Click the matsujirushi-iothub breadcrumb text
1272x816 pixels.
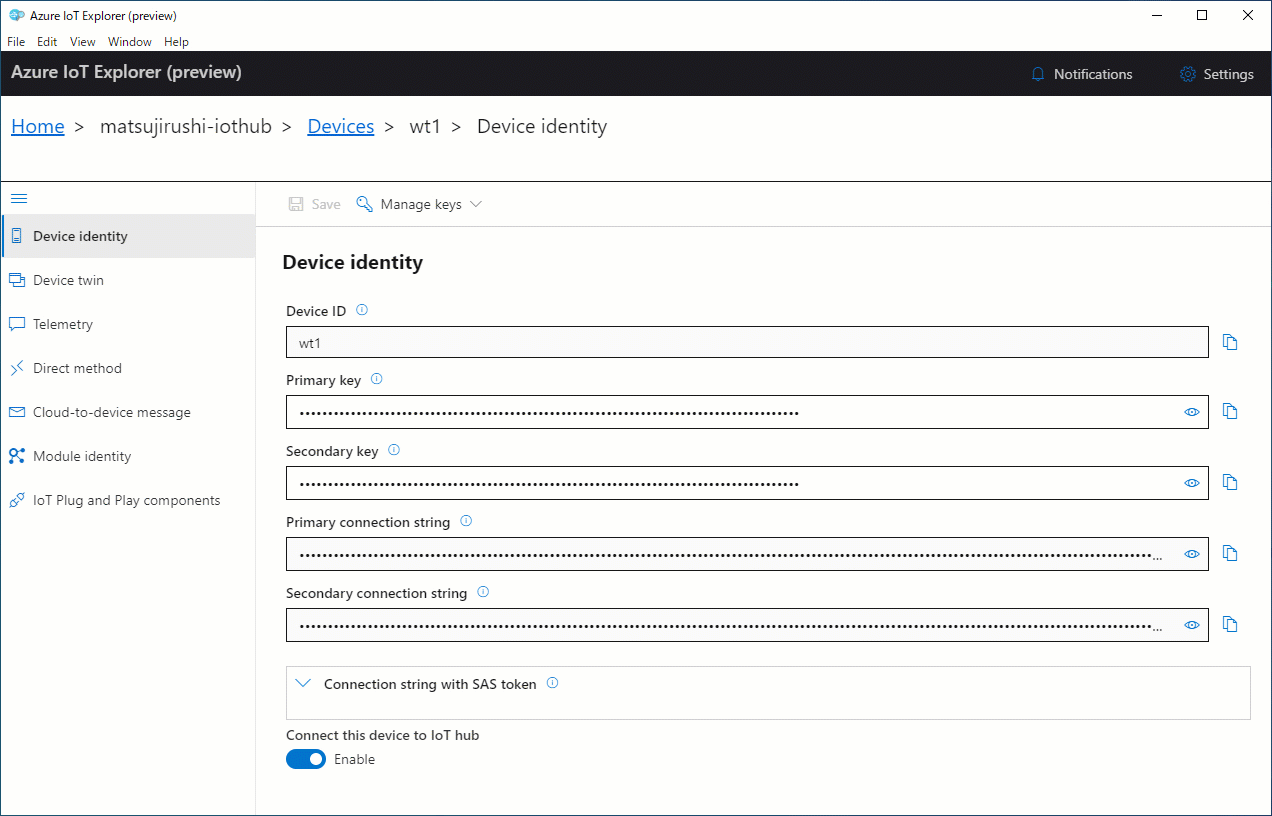point(186,126)
